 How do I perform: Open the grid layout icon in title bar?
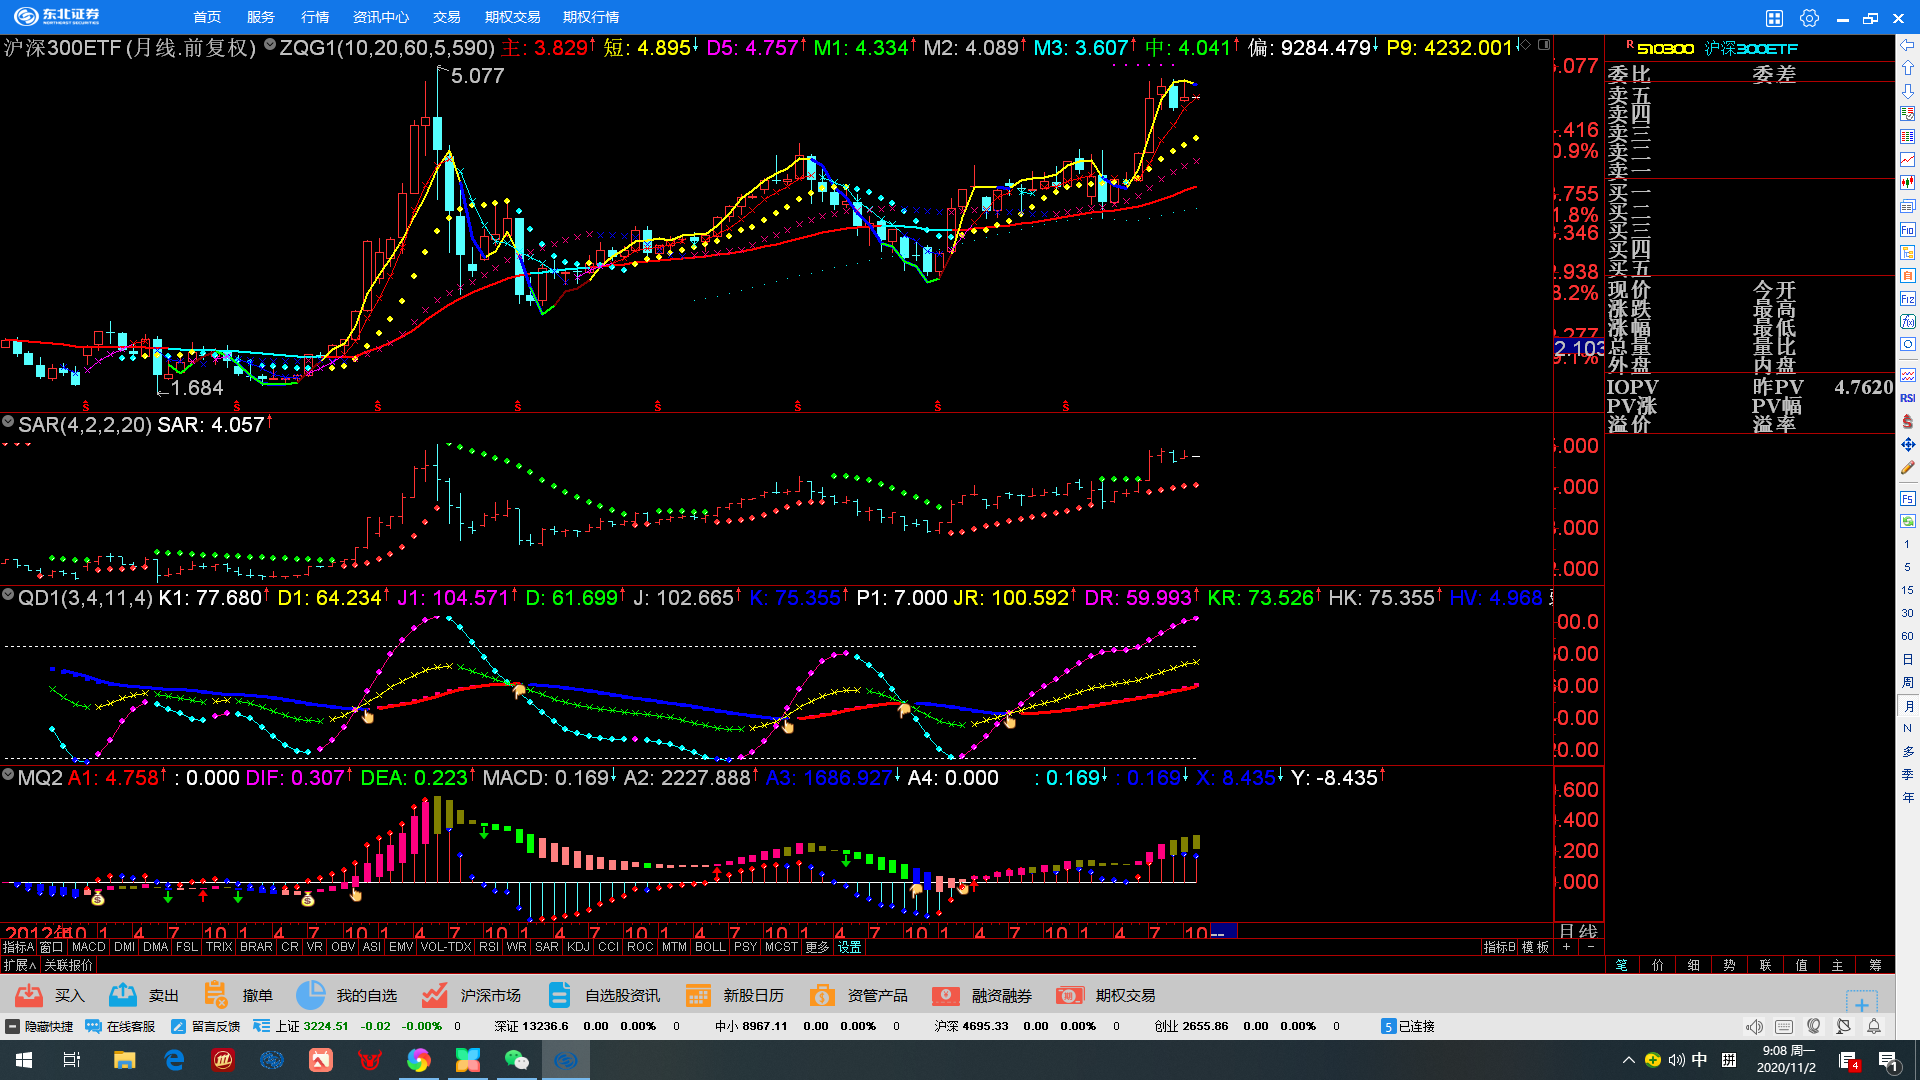pos(1774,18)
